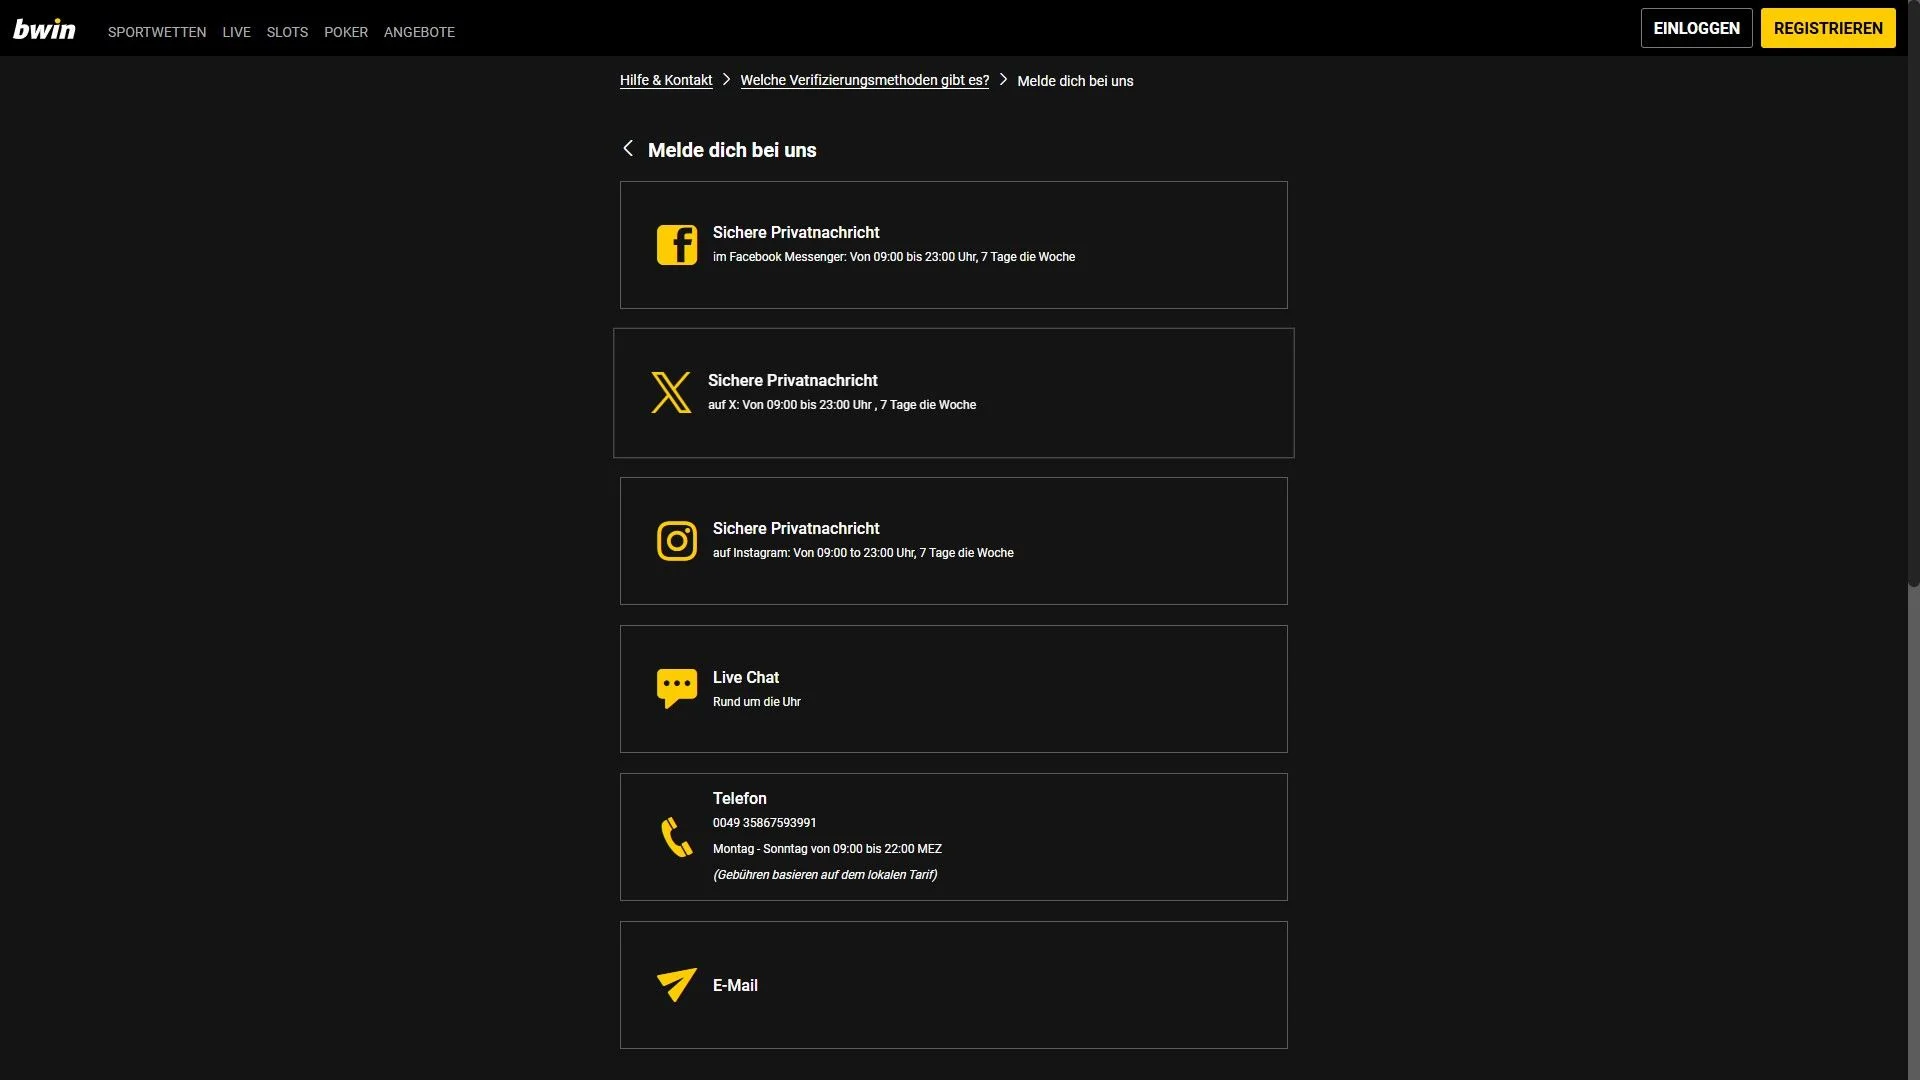Screen dimensions: 1920x1080
Task: Open the Hilfe & Kontakt breadcrumb link
Action: [666, 80]
